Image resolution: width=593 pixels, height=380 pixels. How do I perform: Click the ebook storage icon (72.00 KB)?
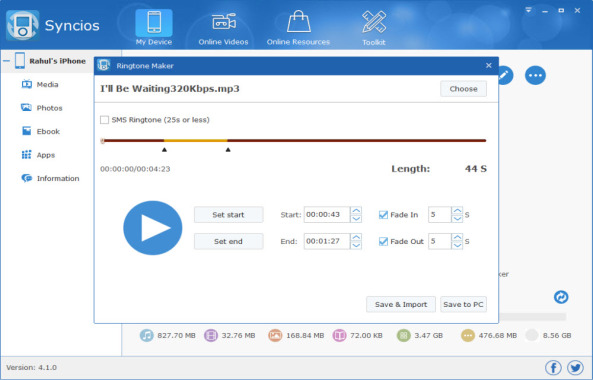pyautogui.click(x=339, y=335)
